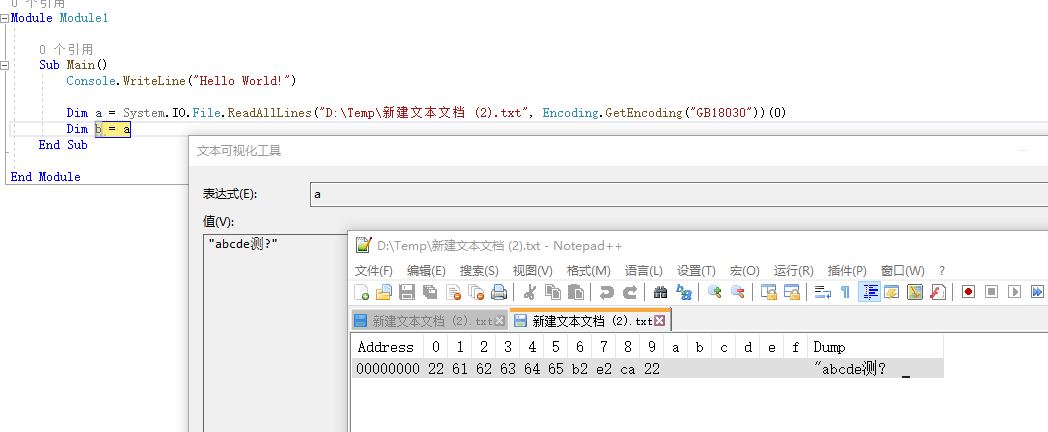1048x432 pixels.
Task: Switch to the inactive 新建文本文档 (2).txt tab
Action: click(428, 321)
